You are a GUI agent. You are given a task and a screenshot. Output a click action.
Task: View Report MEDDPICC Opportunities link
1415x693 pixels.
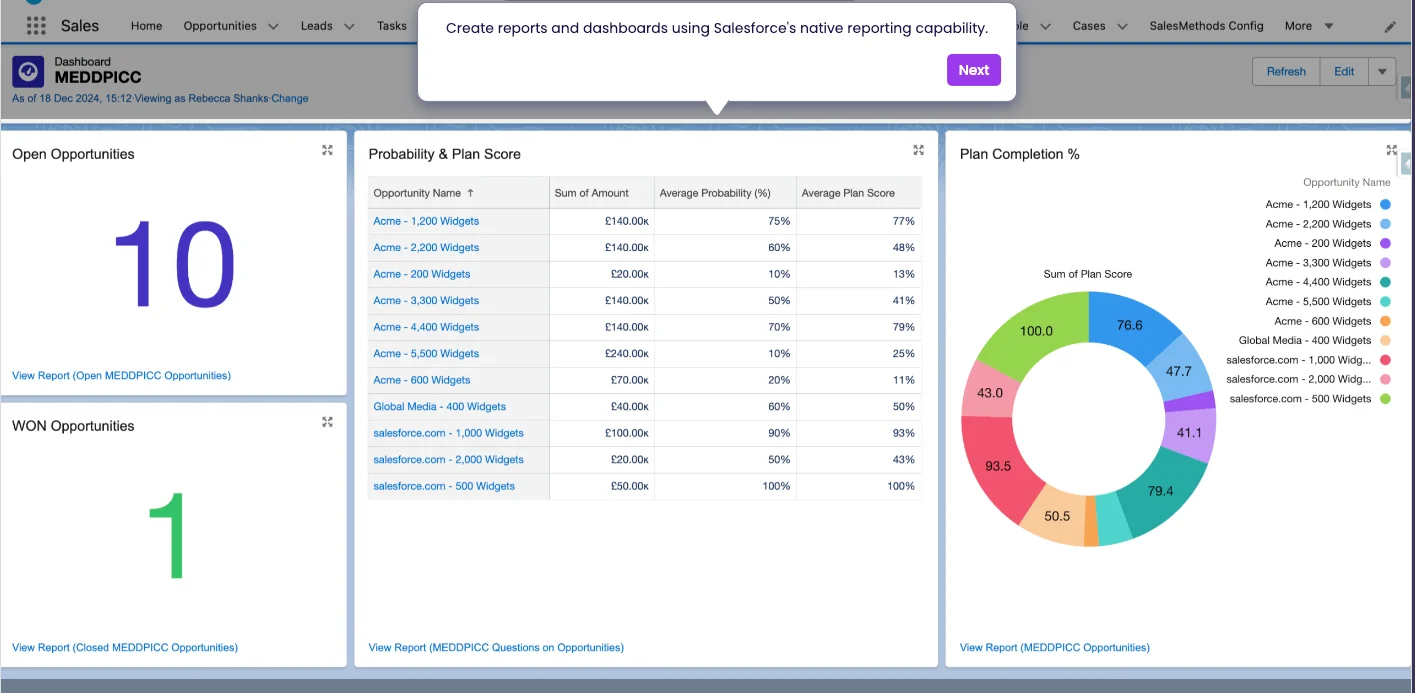point(1055,648)
